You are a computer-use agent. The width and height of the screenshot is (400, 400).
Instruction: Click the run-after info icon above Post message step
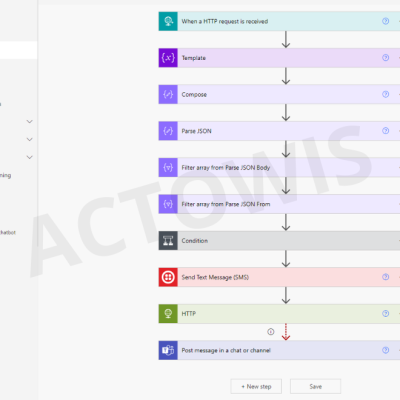click(x=271, y=332)
